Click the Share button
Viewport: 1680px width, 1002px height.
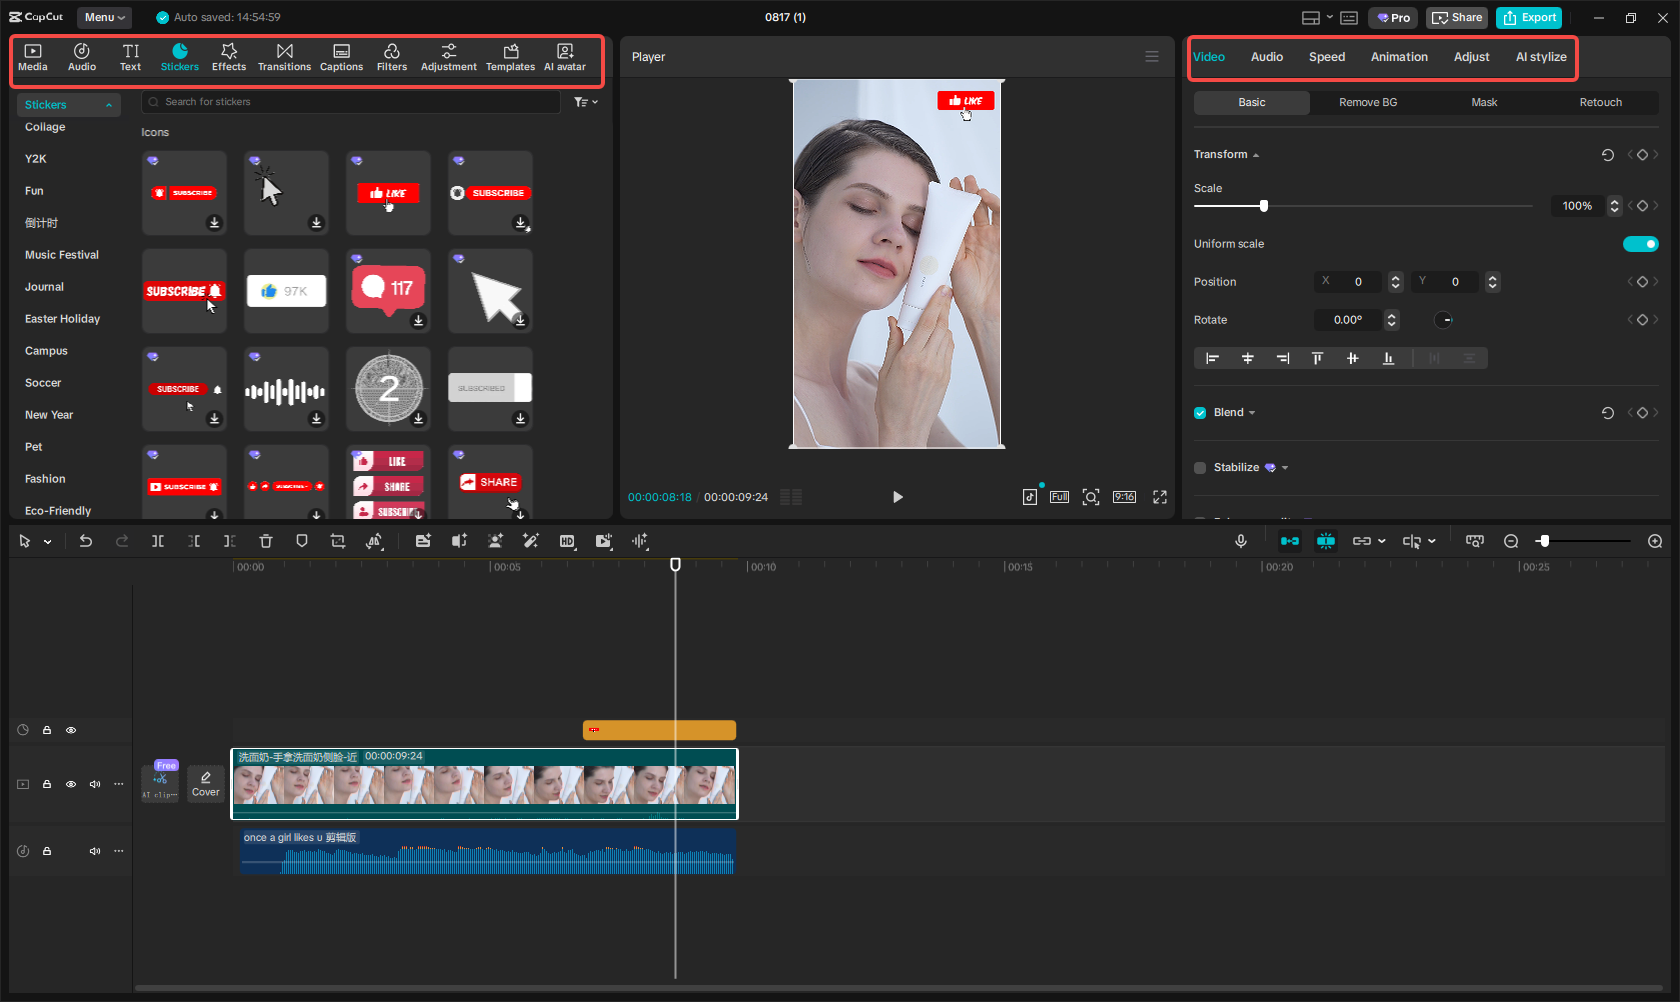point(1457,17)
